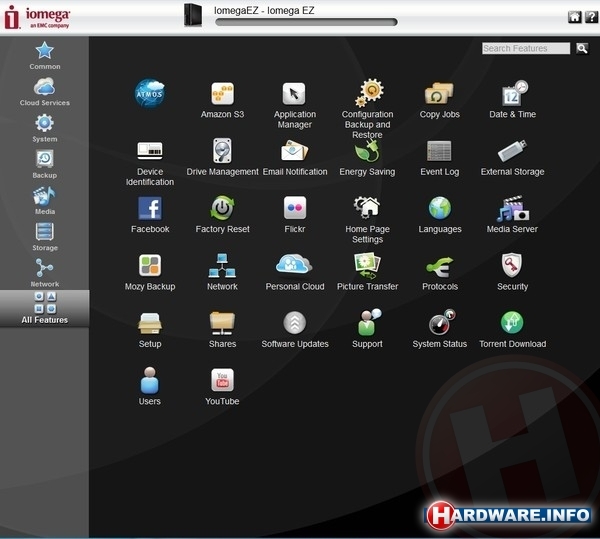Open Drive Management
The image size is (600, 539).
coord(222,157)
